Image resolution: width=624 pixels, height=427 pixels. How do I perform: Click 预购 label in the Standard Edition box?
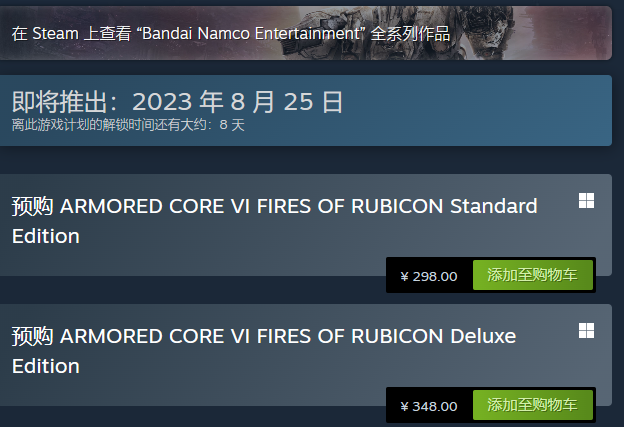click(32, 206)
